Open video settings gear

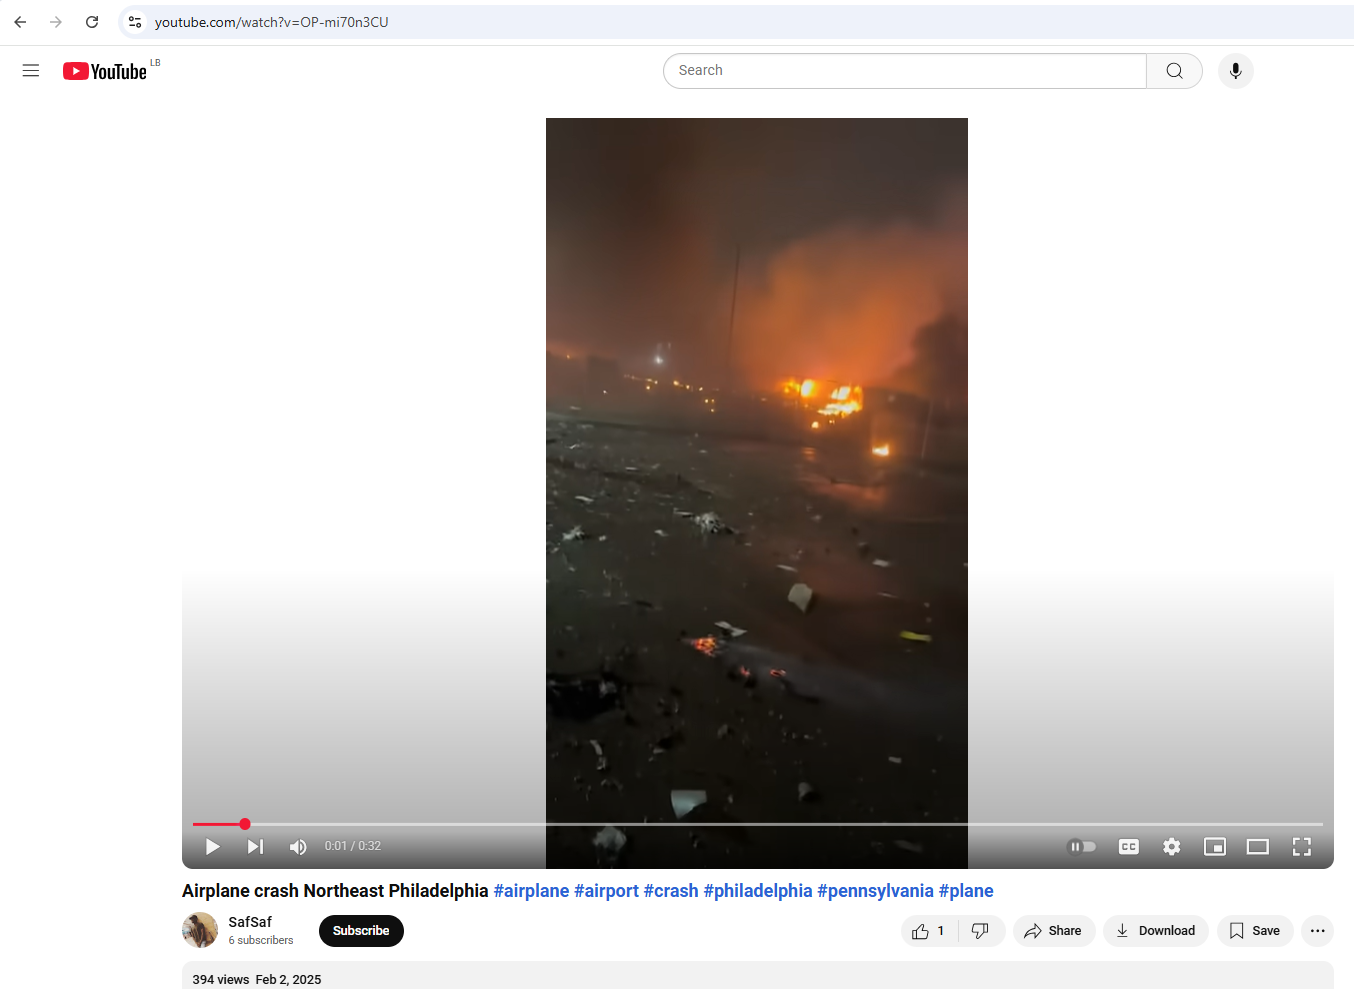click(x=1171, y=847)
